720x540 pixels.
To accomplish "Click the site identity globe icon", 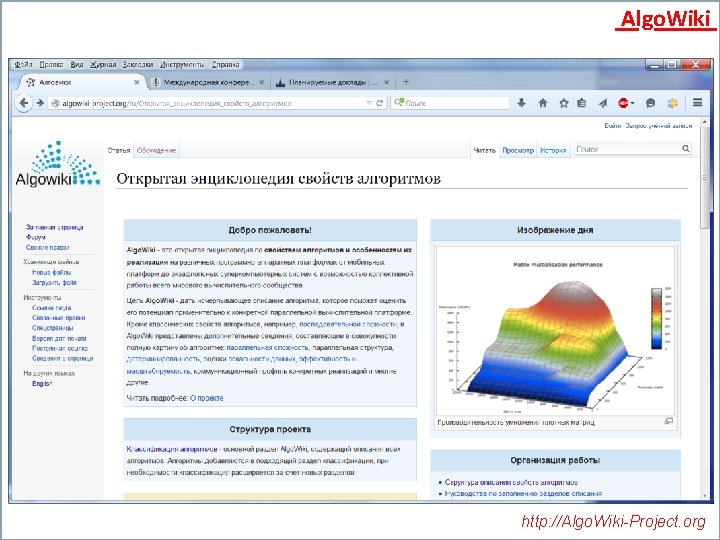I will [x=55, y=103].
